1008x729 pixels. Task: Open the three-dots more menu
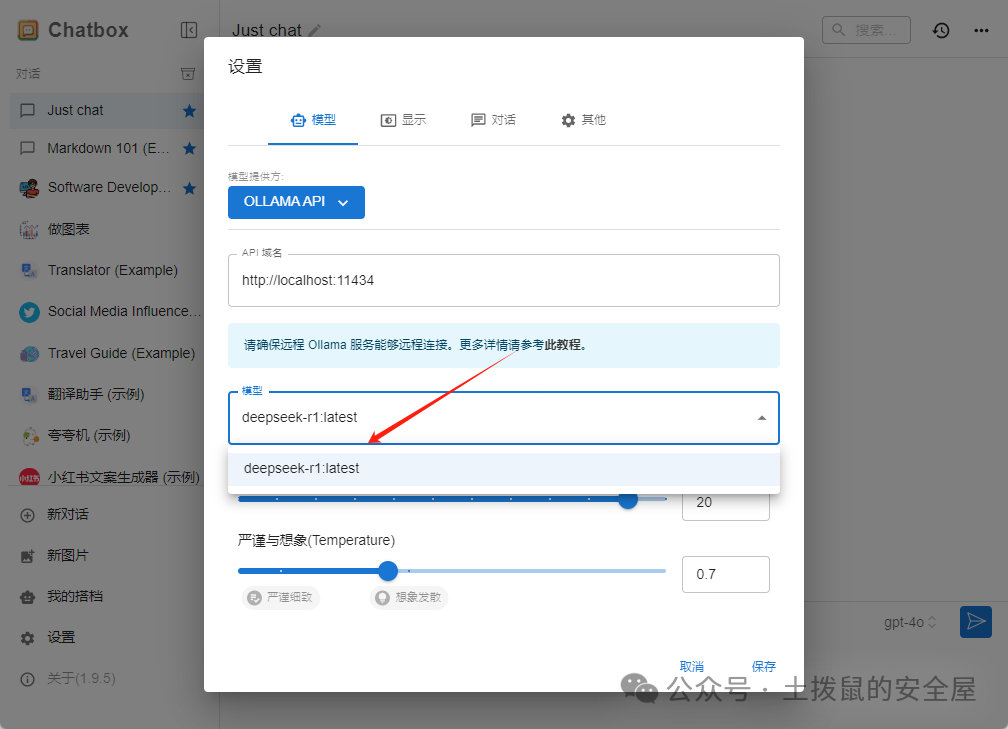[x=981, y=30]
